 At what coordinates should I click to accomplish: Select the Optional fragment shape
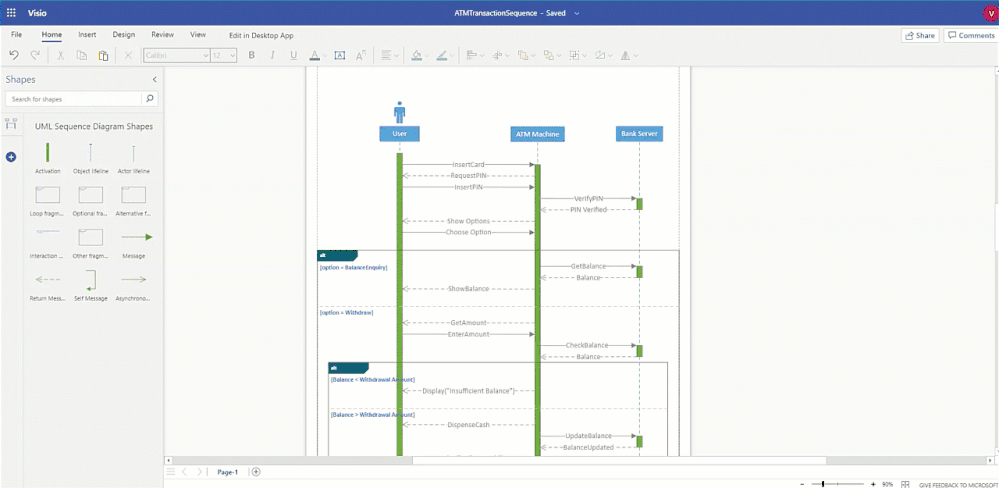(x=90, y=200)
